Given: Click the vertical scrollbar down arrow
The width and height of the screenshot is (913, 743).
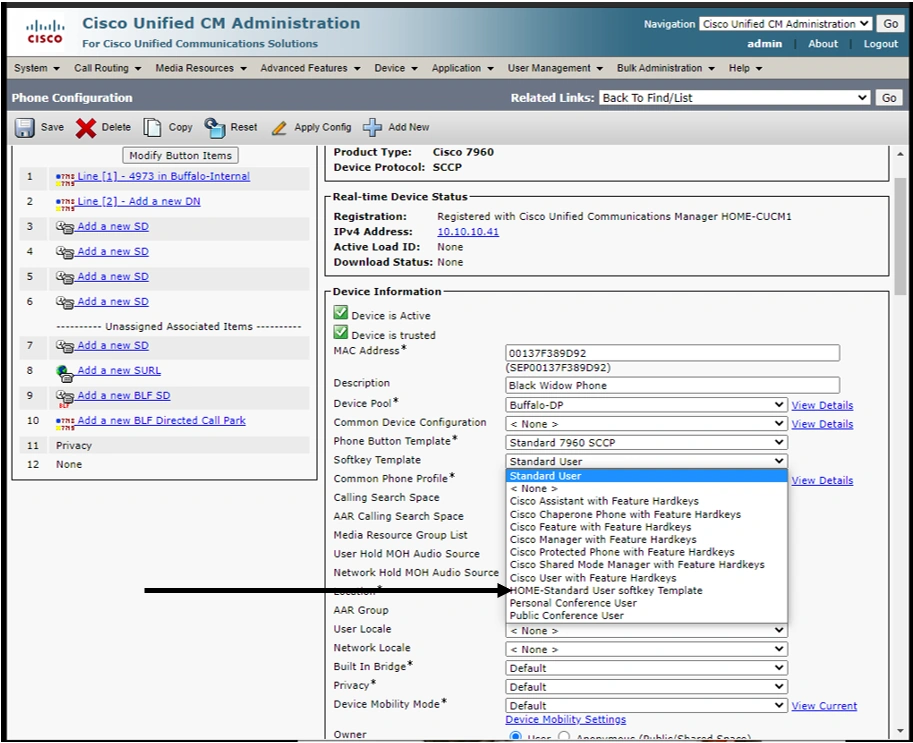Looking at the screenshot, I should (901, 730).
